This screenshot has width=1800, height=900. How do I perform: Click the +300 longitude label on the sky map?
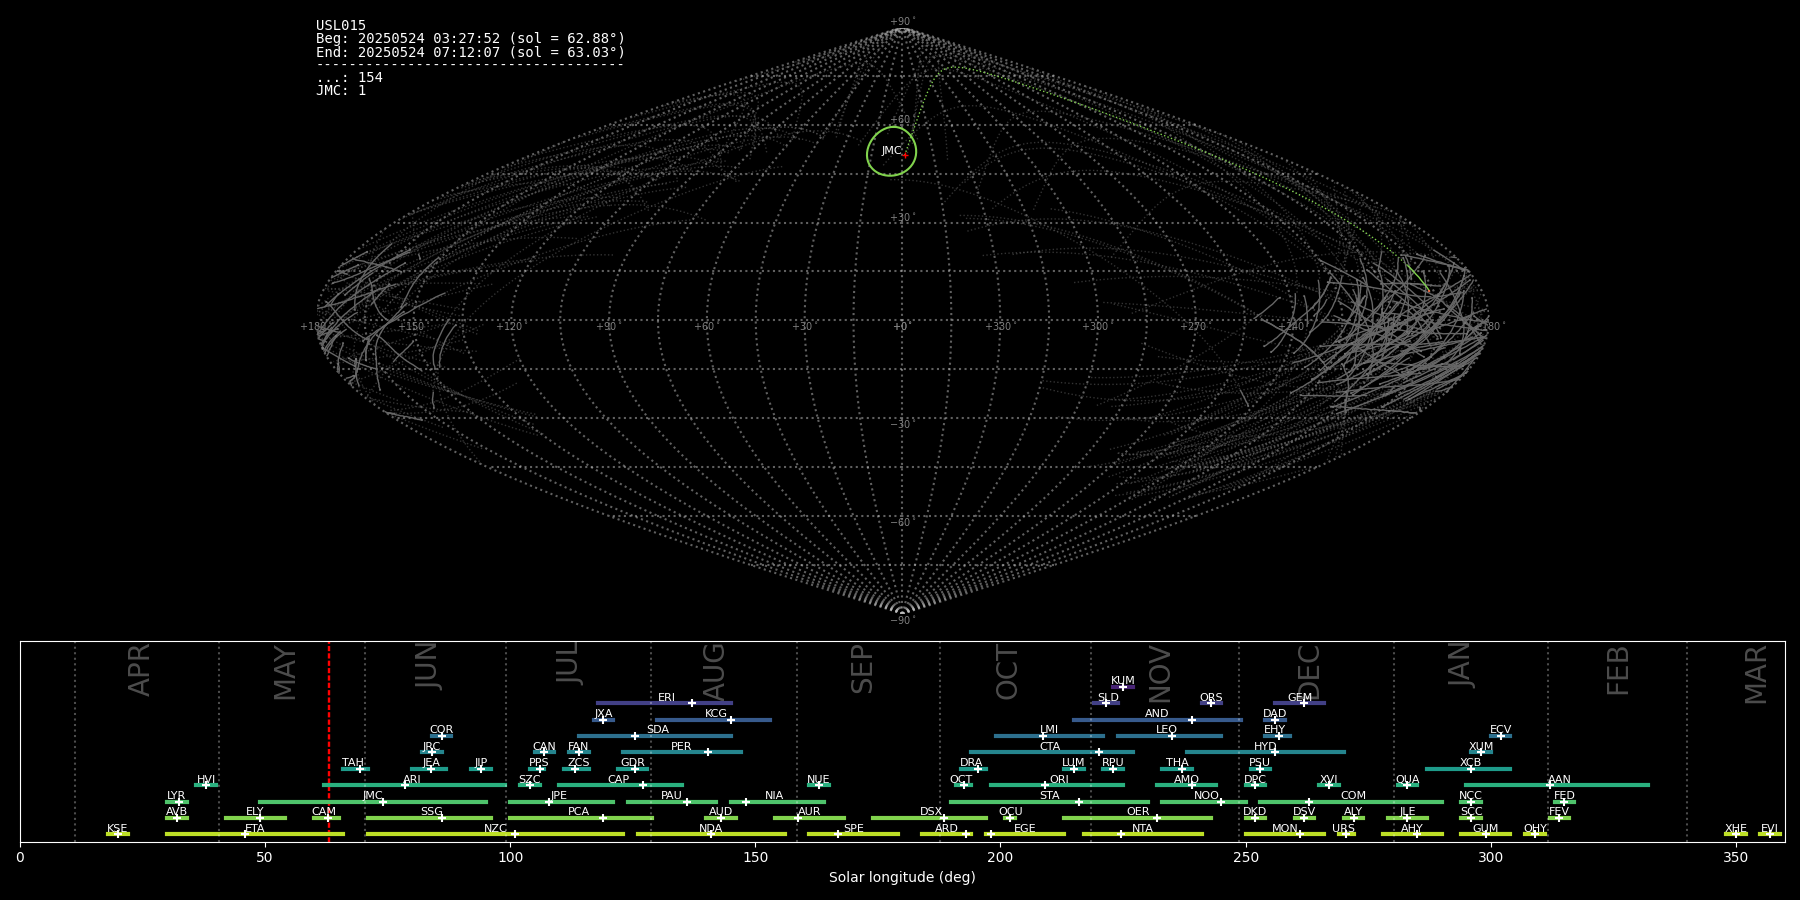click(1096, 327)
